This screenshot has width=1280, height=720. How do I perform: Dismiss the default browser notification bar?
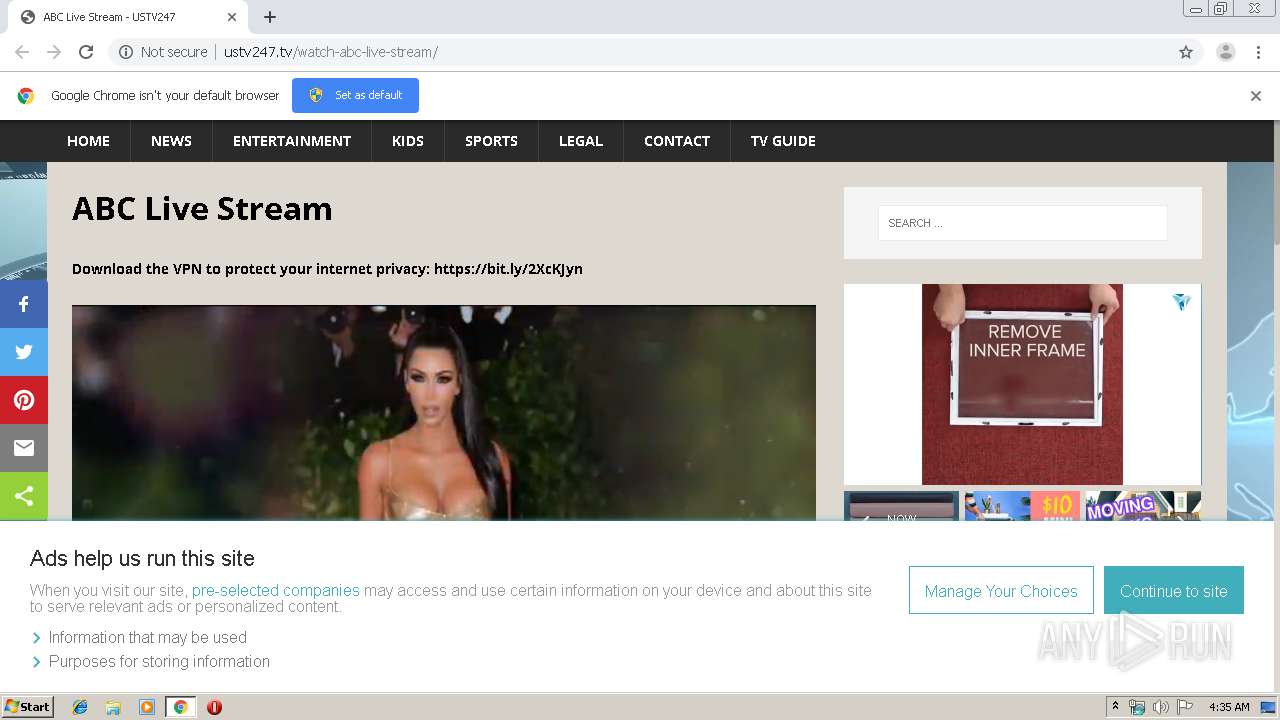1256,96
